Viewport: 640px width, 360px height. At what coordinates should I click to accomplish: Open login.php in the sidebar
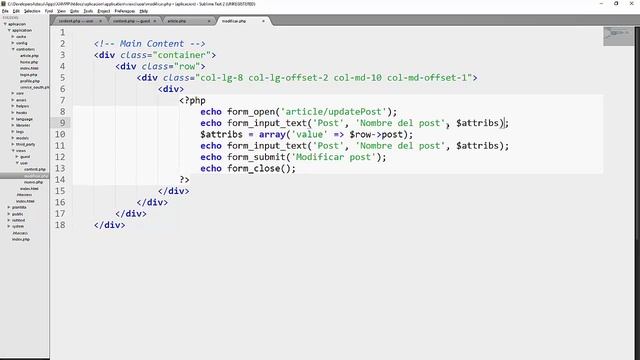29,75
